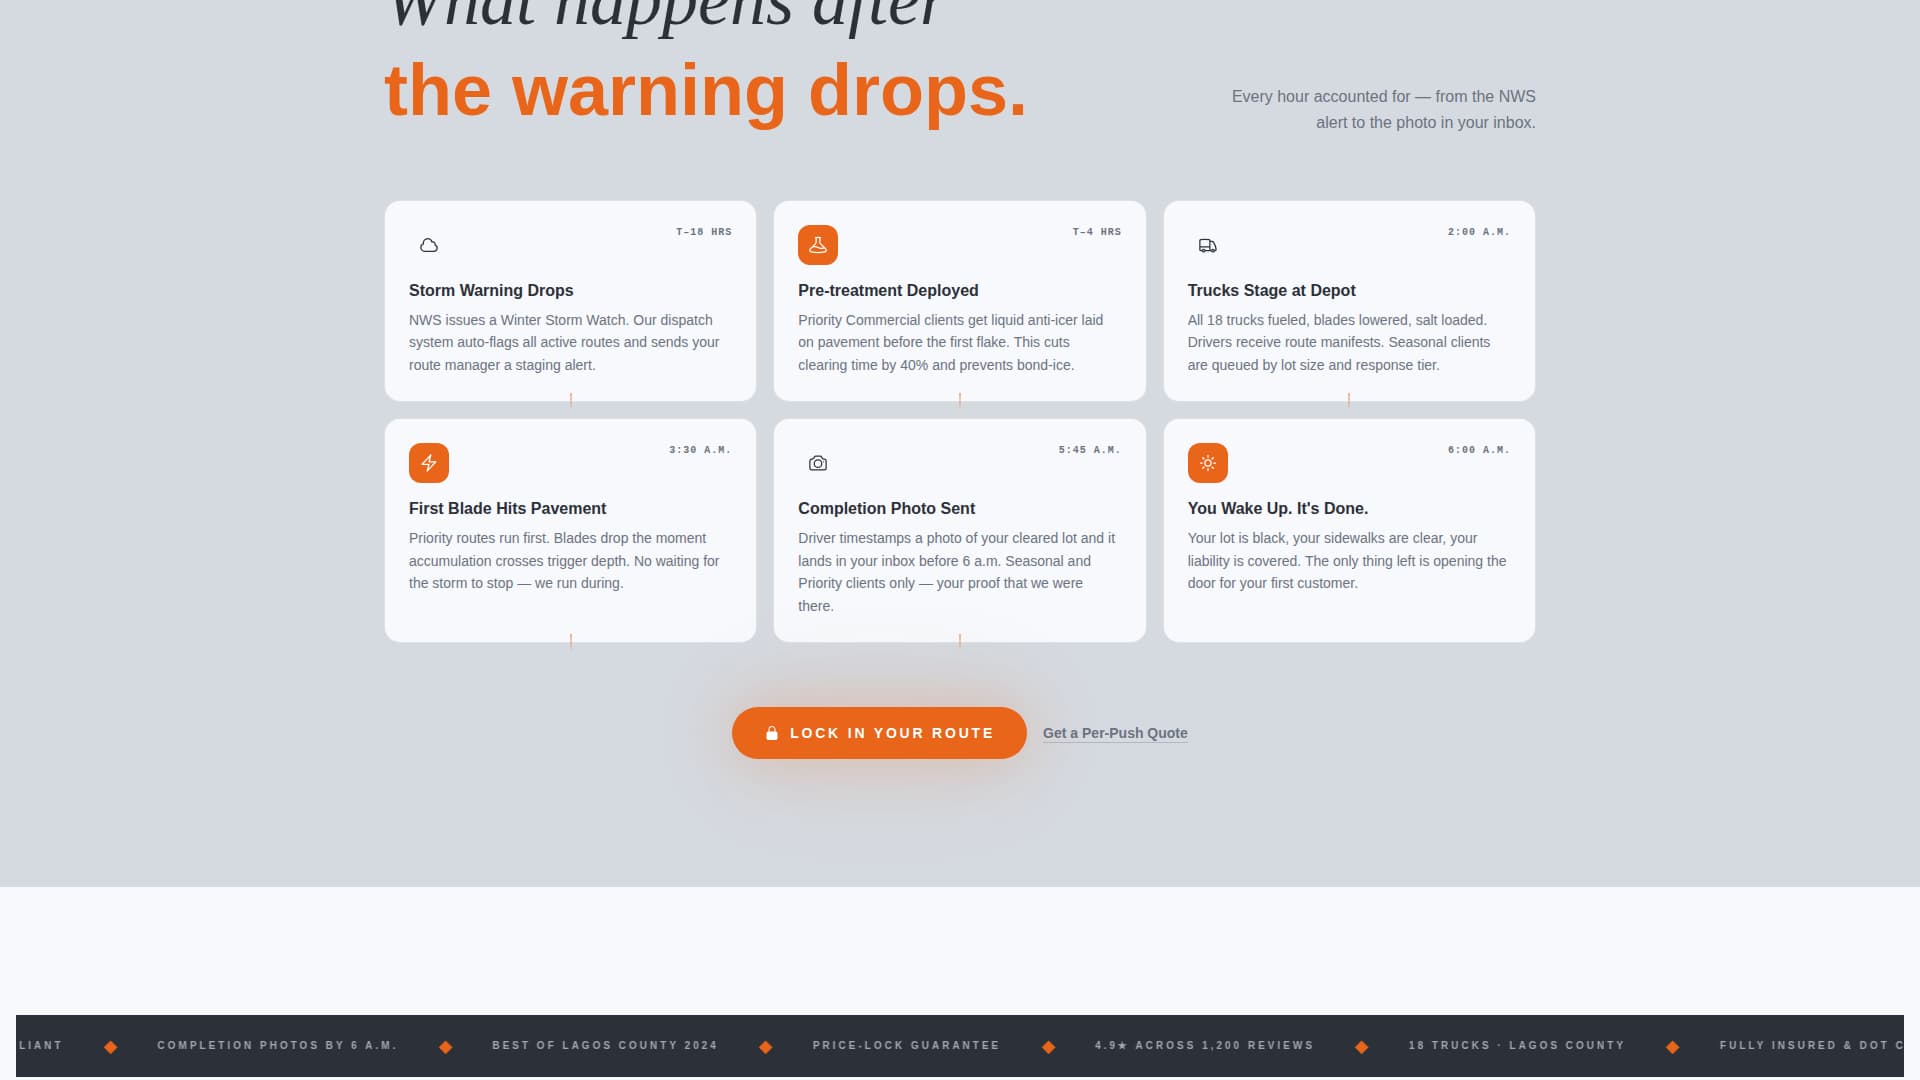1920x1080 pixels.
Task: Click the lightning bolt icon on First Blade card
Action: click(x=429, y=463)
